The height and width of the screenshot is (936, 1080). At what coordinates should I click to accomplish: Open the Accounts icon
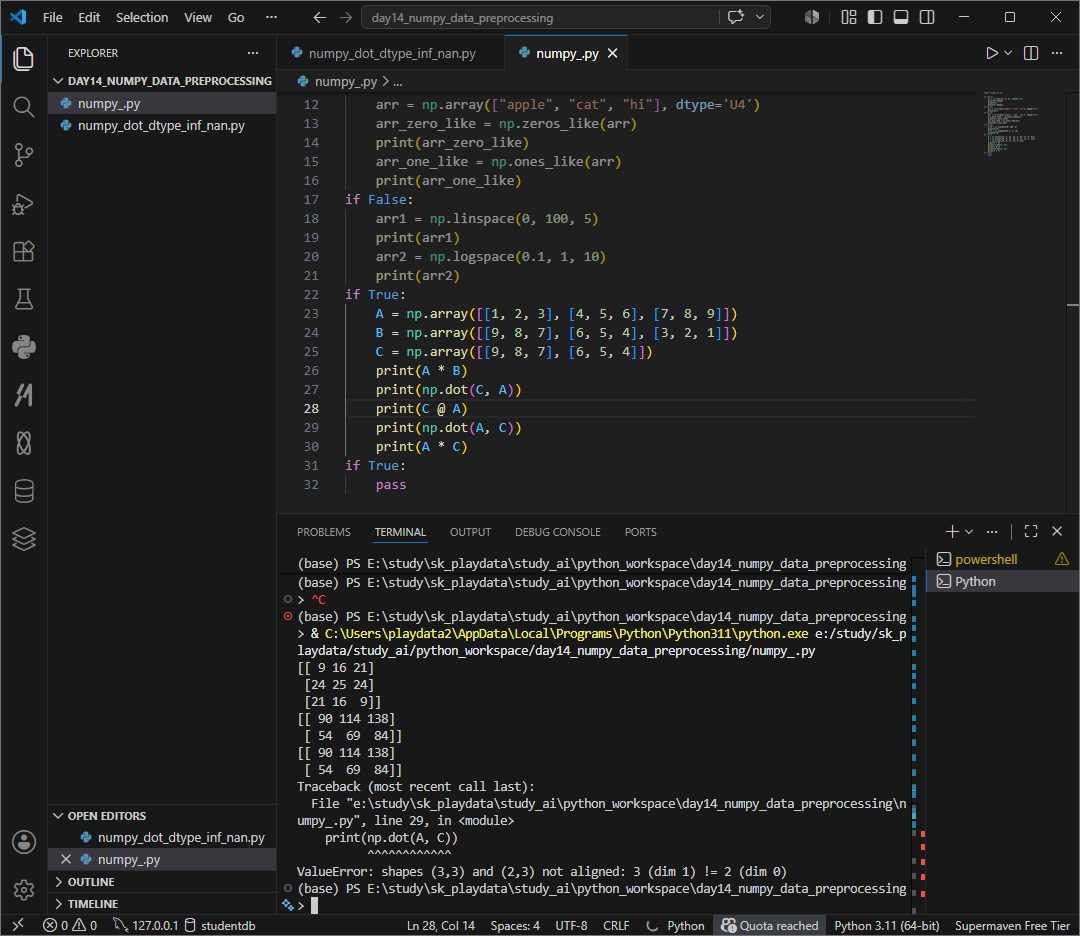23,842
